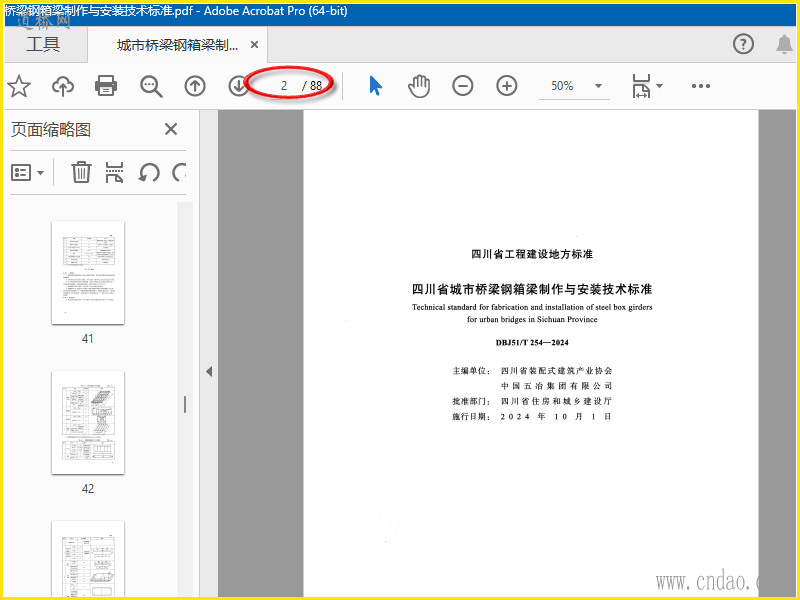Click the fit width page display icon

tap(641, 86)
